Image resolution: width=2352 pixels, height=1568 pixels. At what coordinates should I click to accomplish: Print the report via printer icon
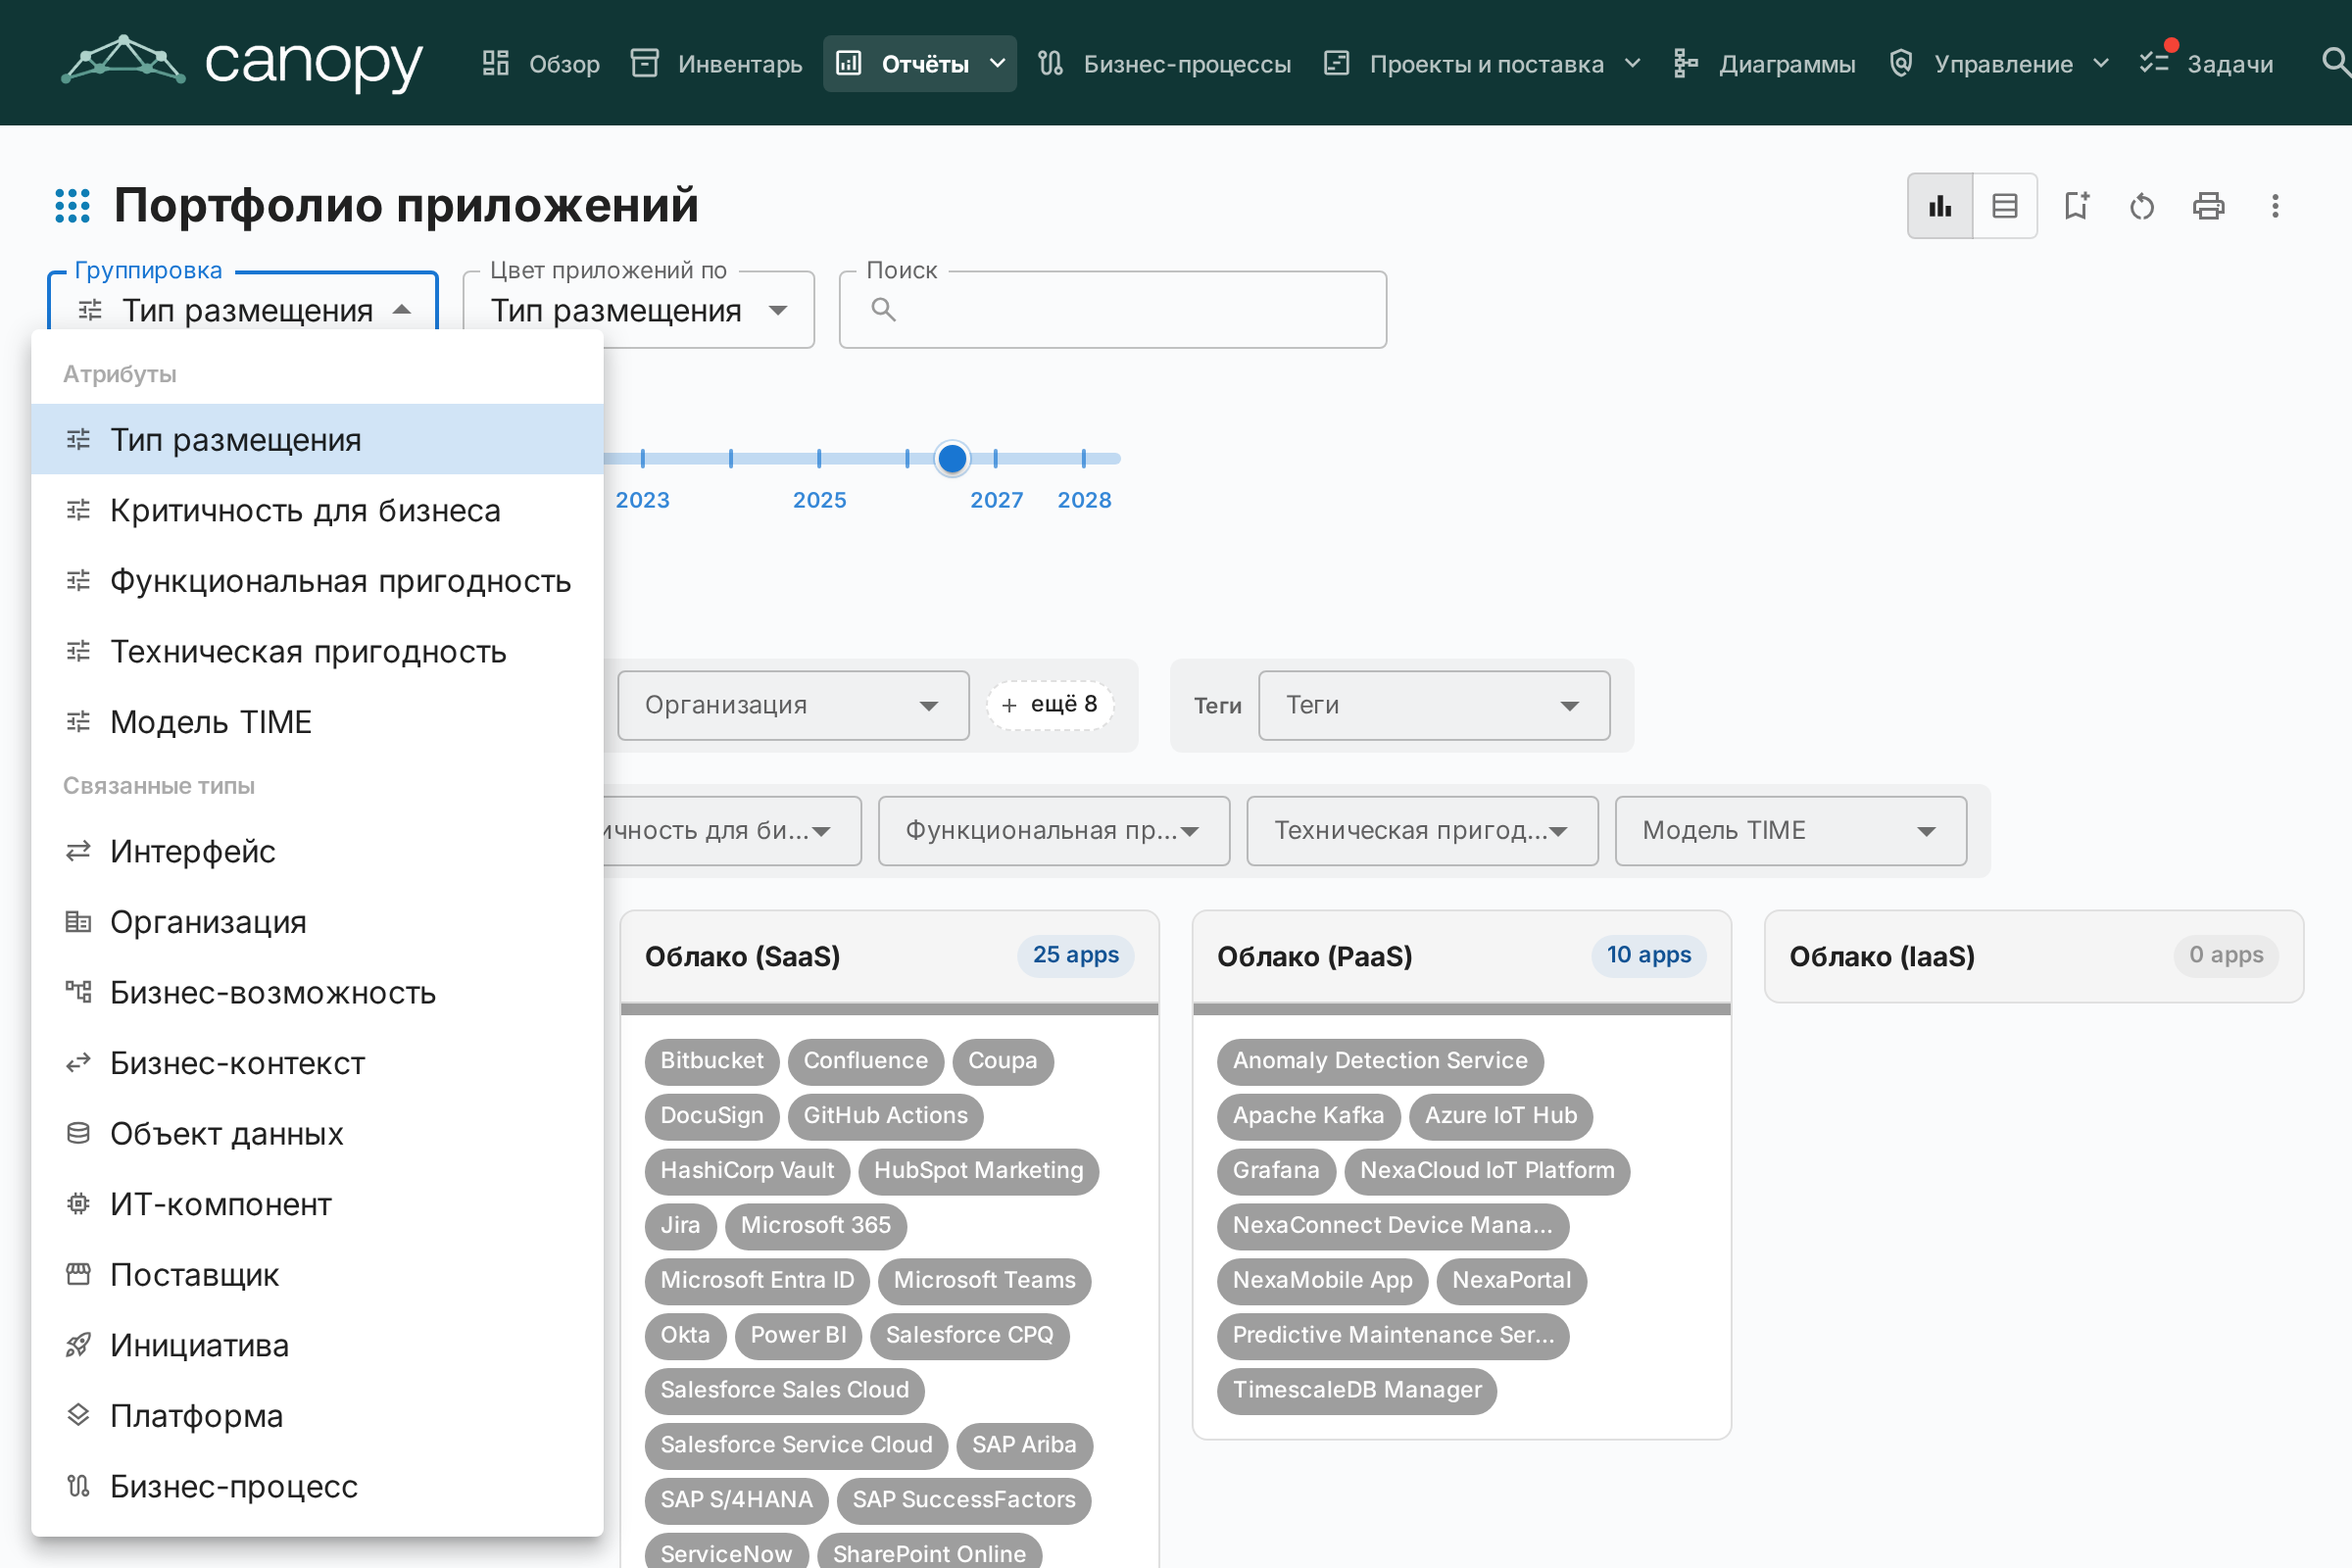pyautogui.click(x=2208, y=206)
